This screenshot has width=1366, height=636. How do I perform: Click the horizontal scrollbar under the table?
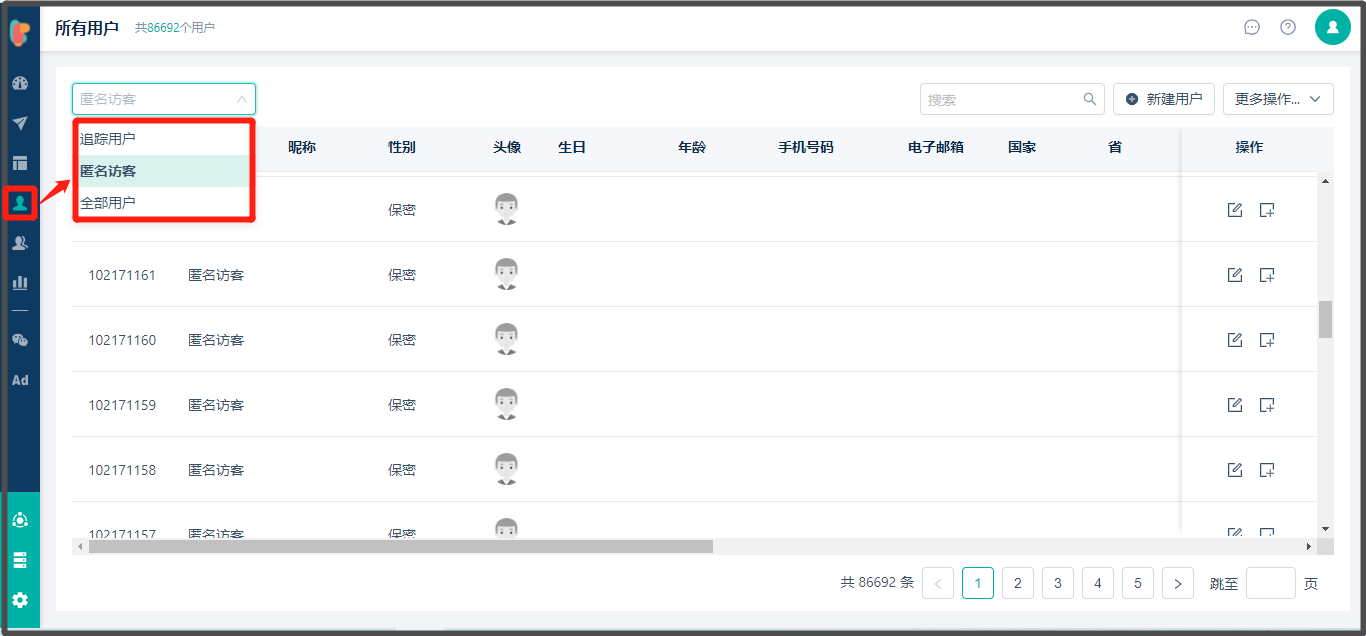[x=400, y=547]
